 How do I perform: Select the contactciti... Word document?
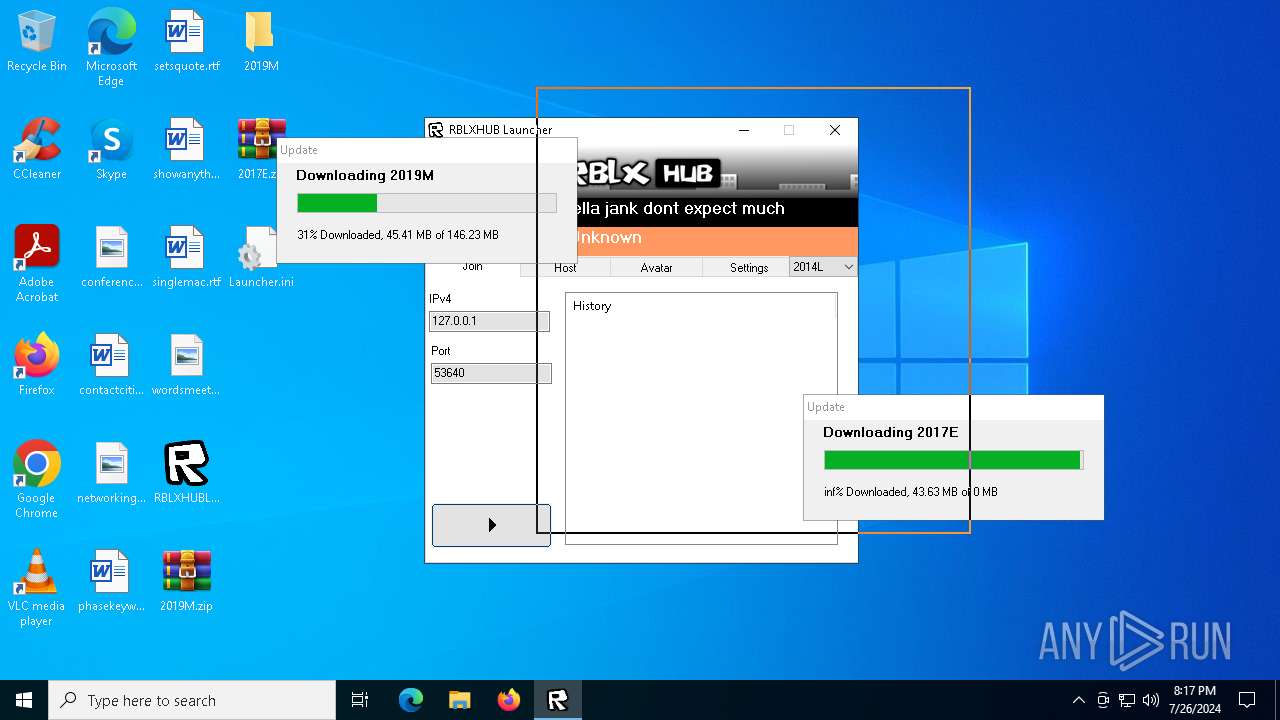pos(111,366)
